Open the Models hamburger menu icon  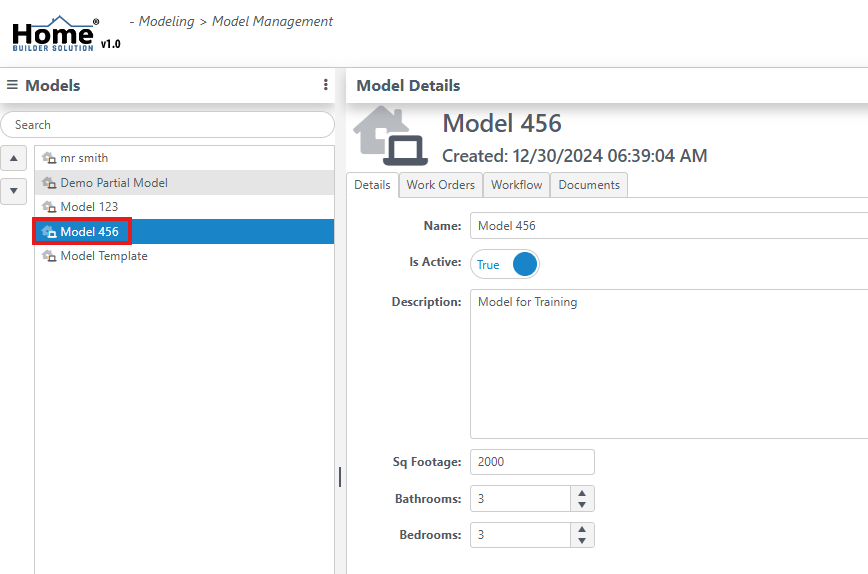(12, 85)
